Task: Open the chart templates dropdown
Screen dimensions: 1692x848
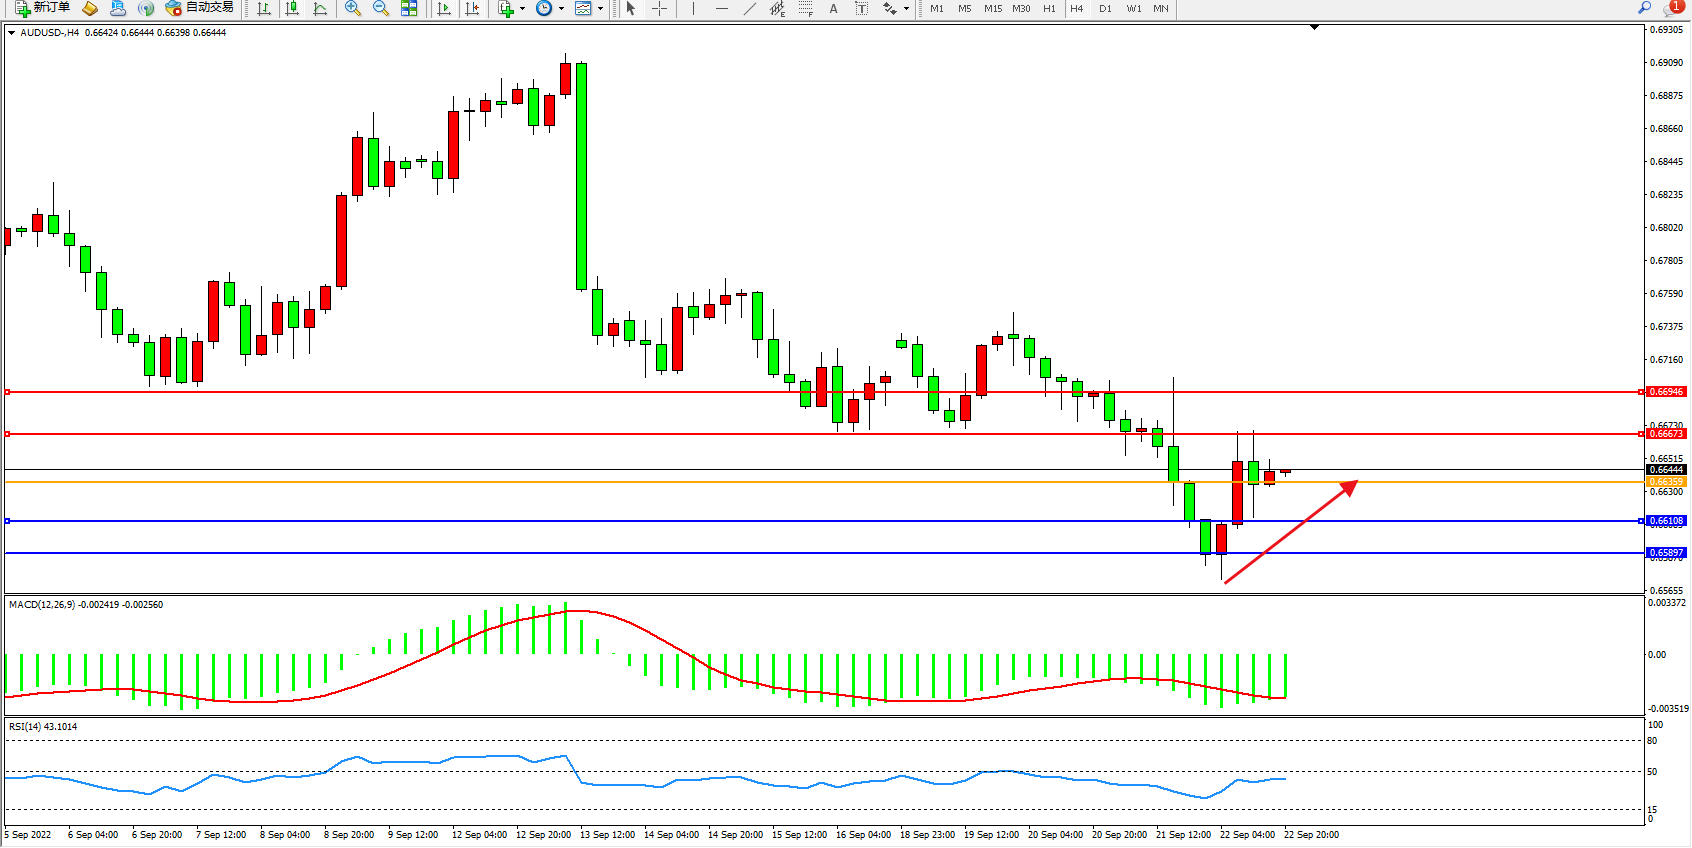Action: click(600, 8)
